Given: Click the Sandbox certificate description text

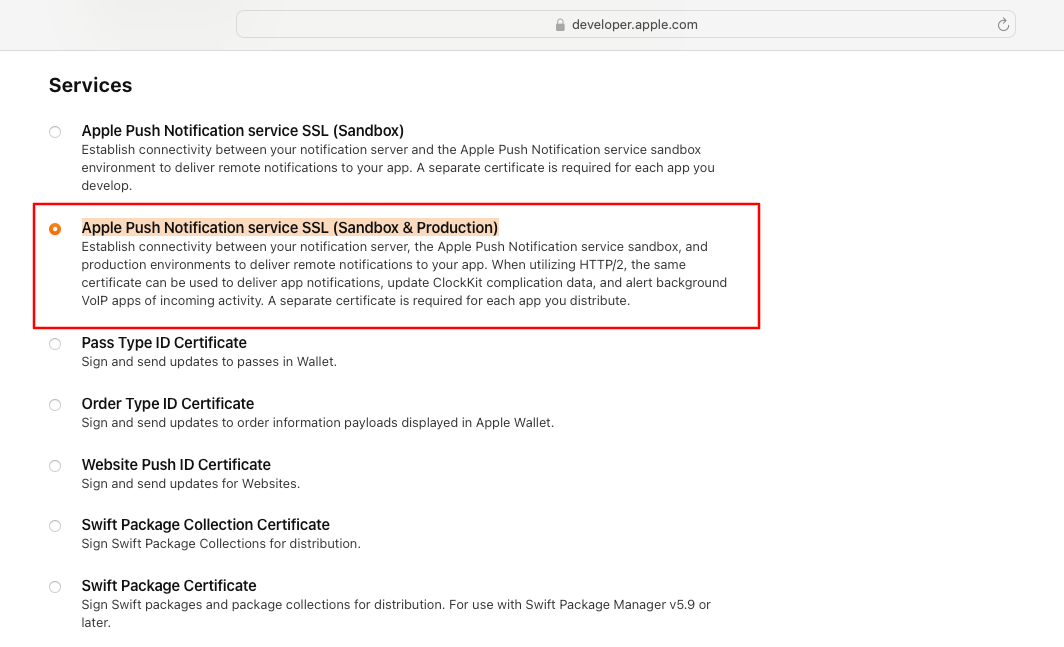Looking at the screenshot, I should pos(400,167).
